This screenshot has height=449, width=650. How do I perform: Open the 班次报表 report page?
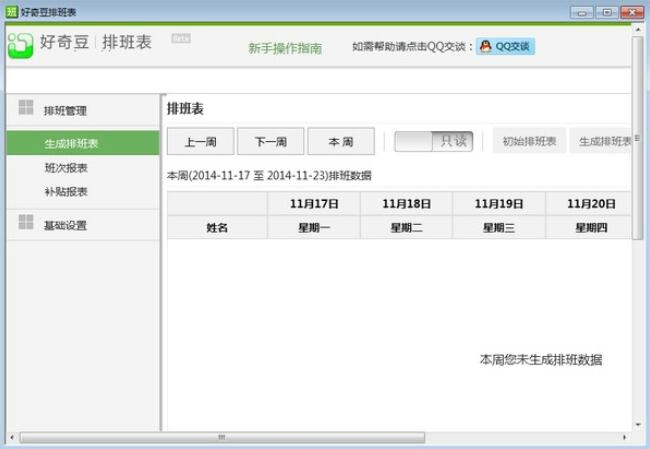pyautogui.click(x=66, y=168)
